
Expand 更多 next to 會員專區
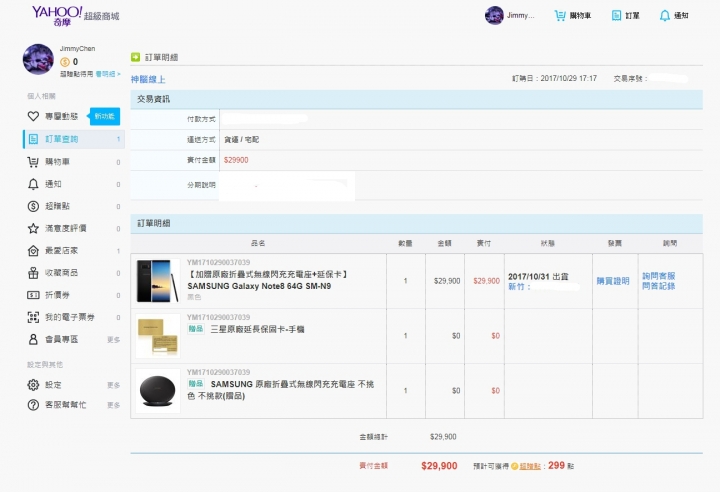113,339
